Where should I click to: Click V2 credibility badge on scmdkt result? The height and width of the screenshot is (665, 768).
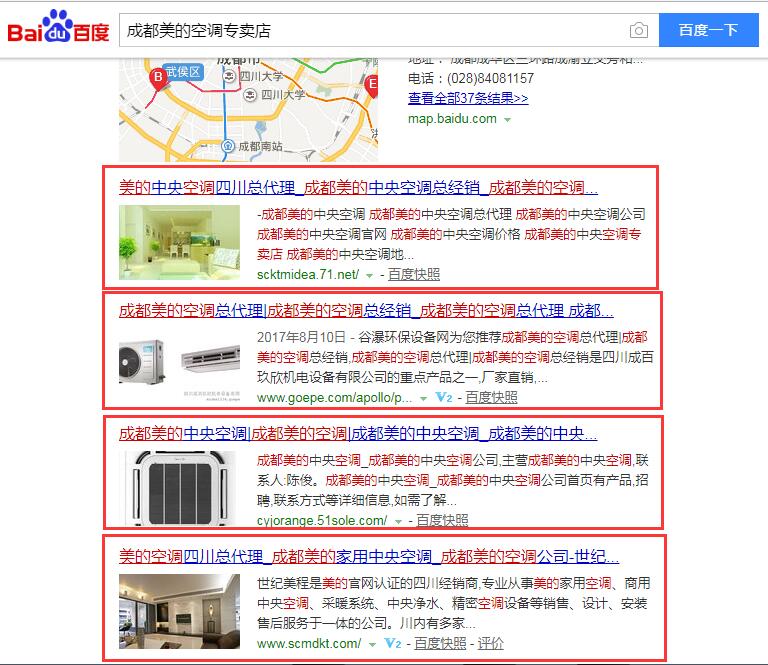pyautogui.click(x=393, y=643)
